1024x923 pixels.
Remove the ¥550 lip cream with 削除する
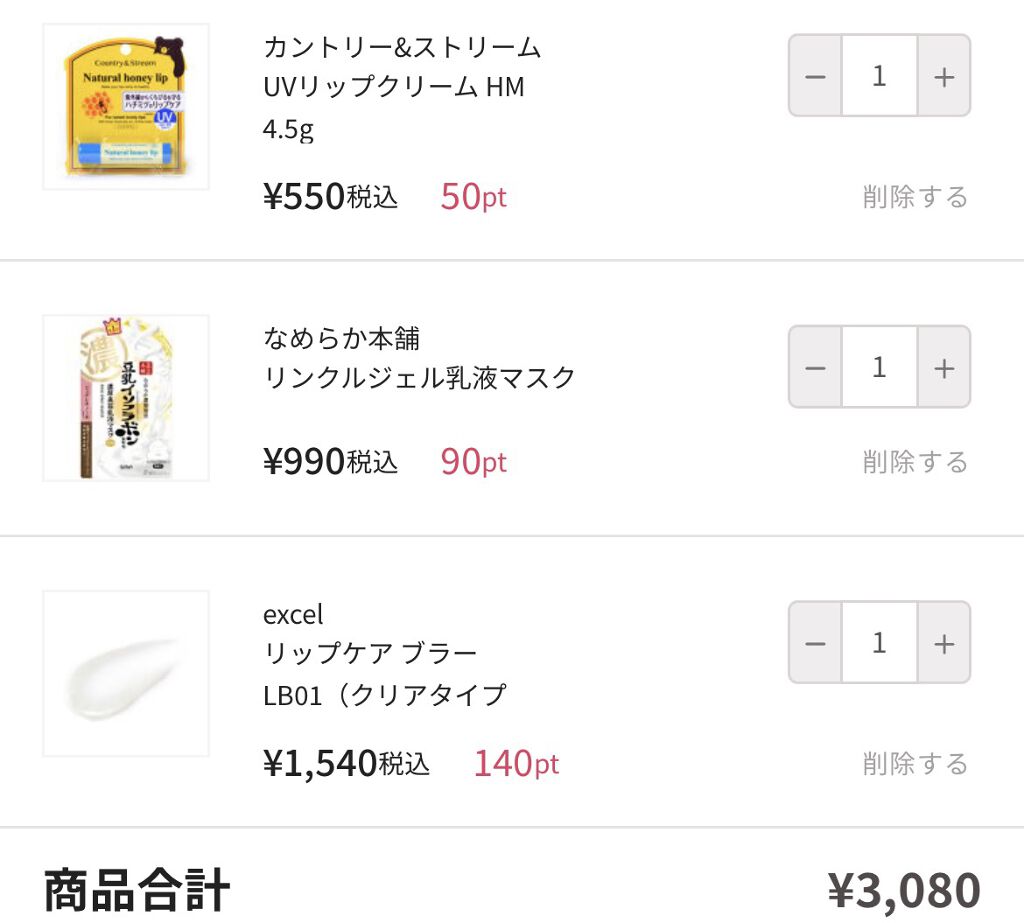coord(915,197)
